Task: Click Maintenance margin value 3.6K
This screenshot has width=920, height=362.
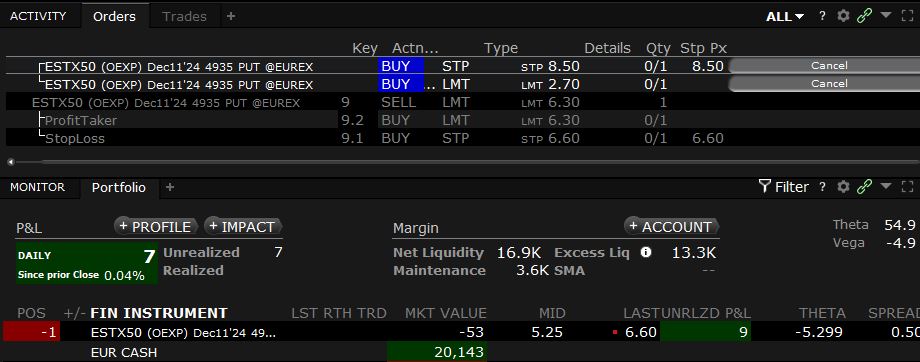Action: click(x=532, y=270)
